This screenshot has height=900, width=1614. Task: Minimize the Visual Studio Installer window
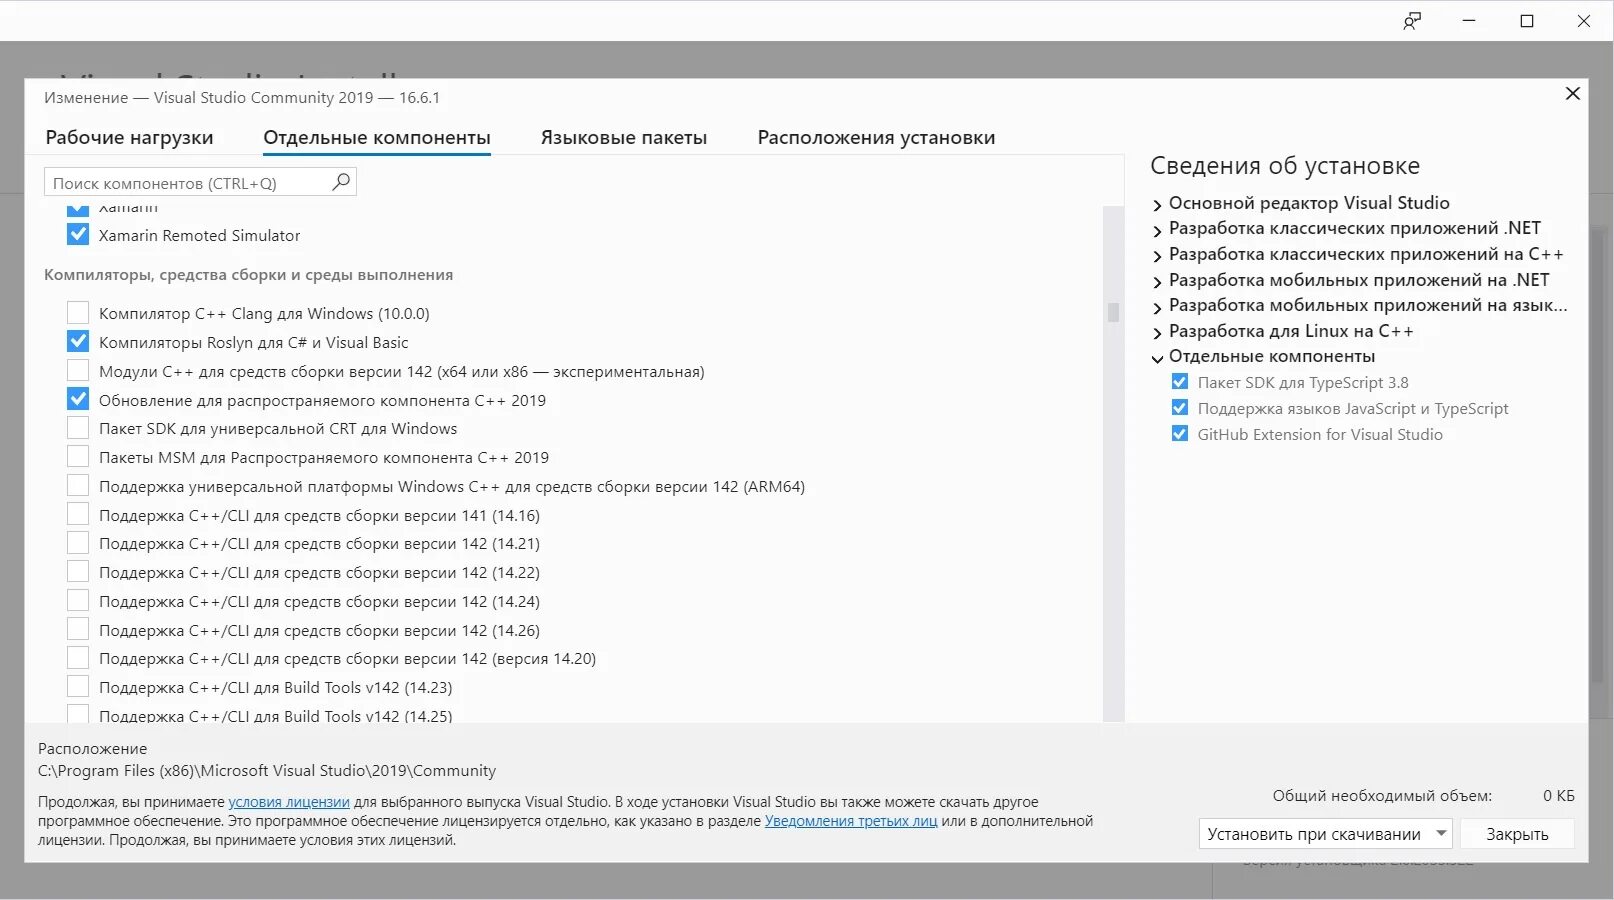(x=1469, y=21)
